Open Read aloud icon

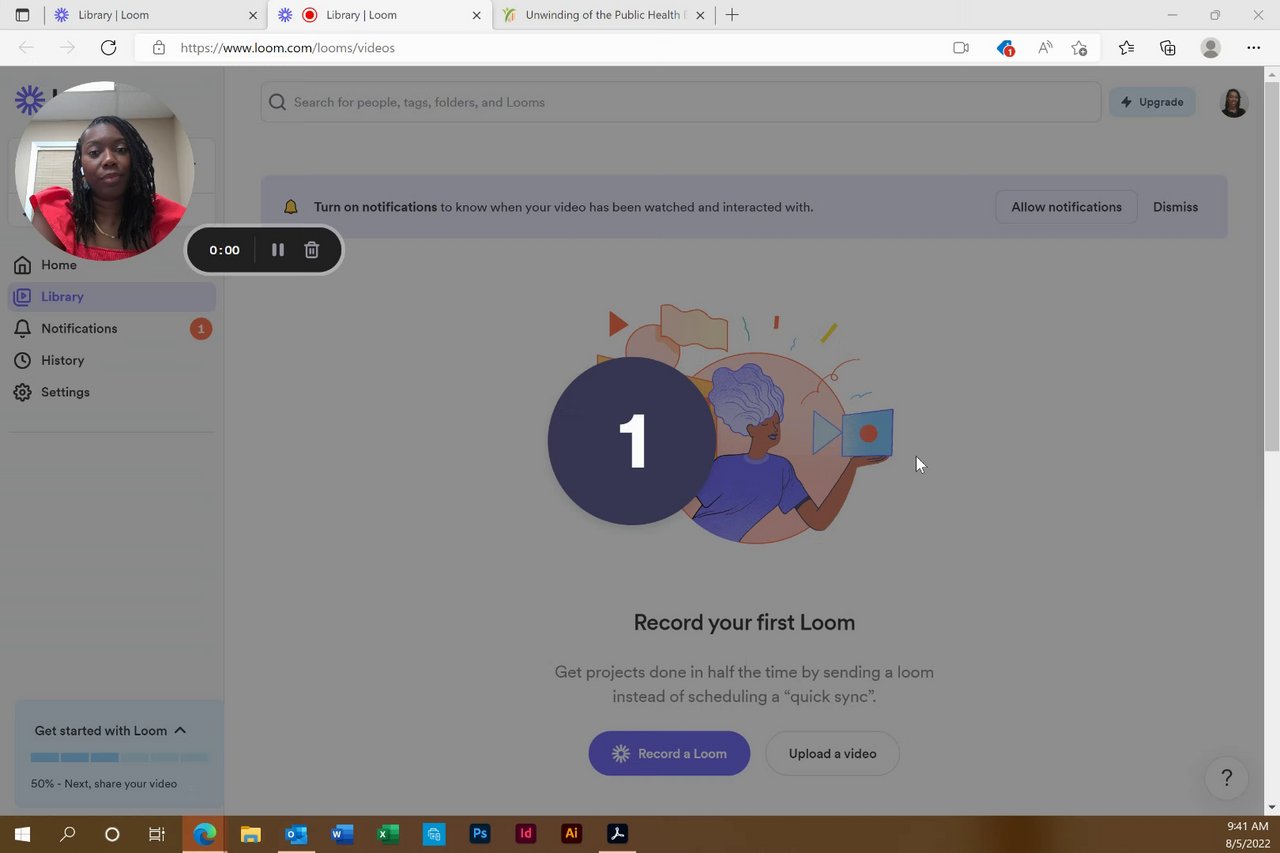pyautogui.click(x=1045, y=47)
